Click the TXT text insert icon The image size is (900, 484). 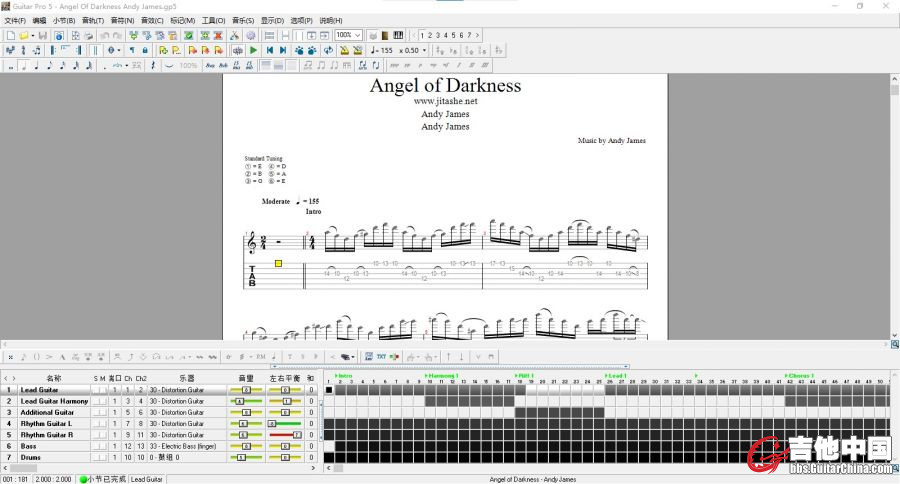click(381, 356)
